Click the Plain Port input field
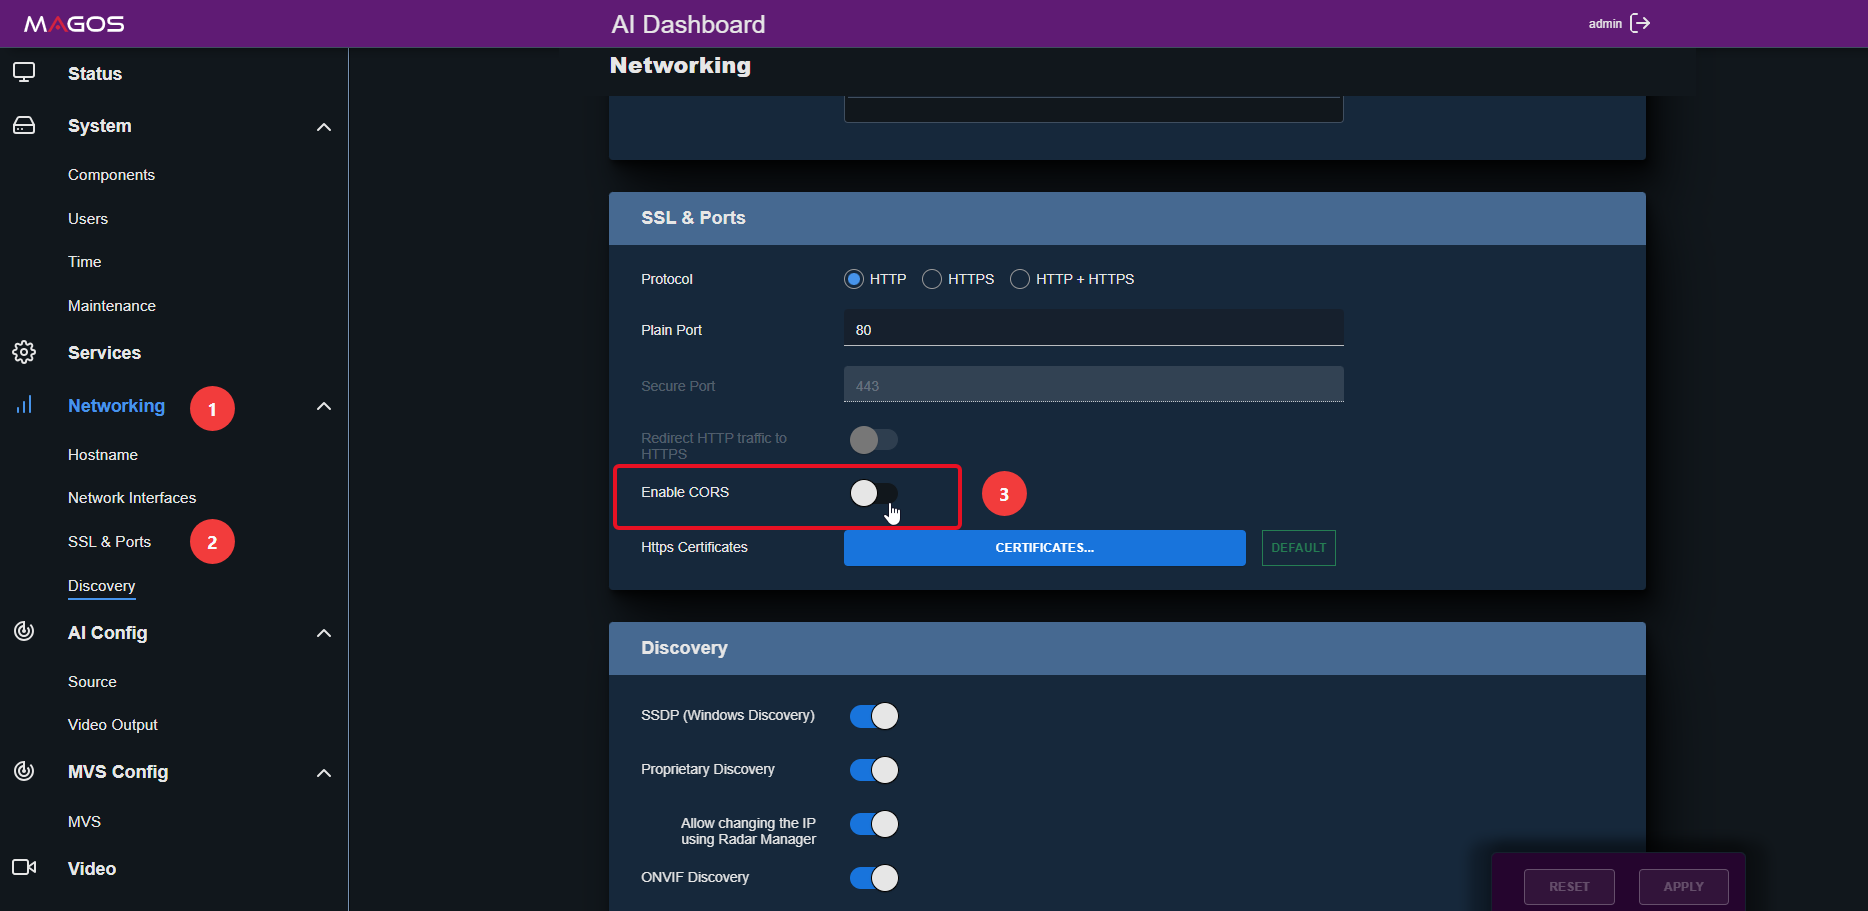 [x=1094, y=329]
